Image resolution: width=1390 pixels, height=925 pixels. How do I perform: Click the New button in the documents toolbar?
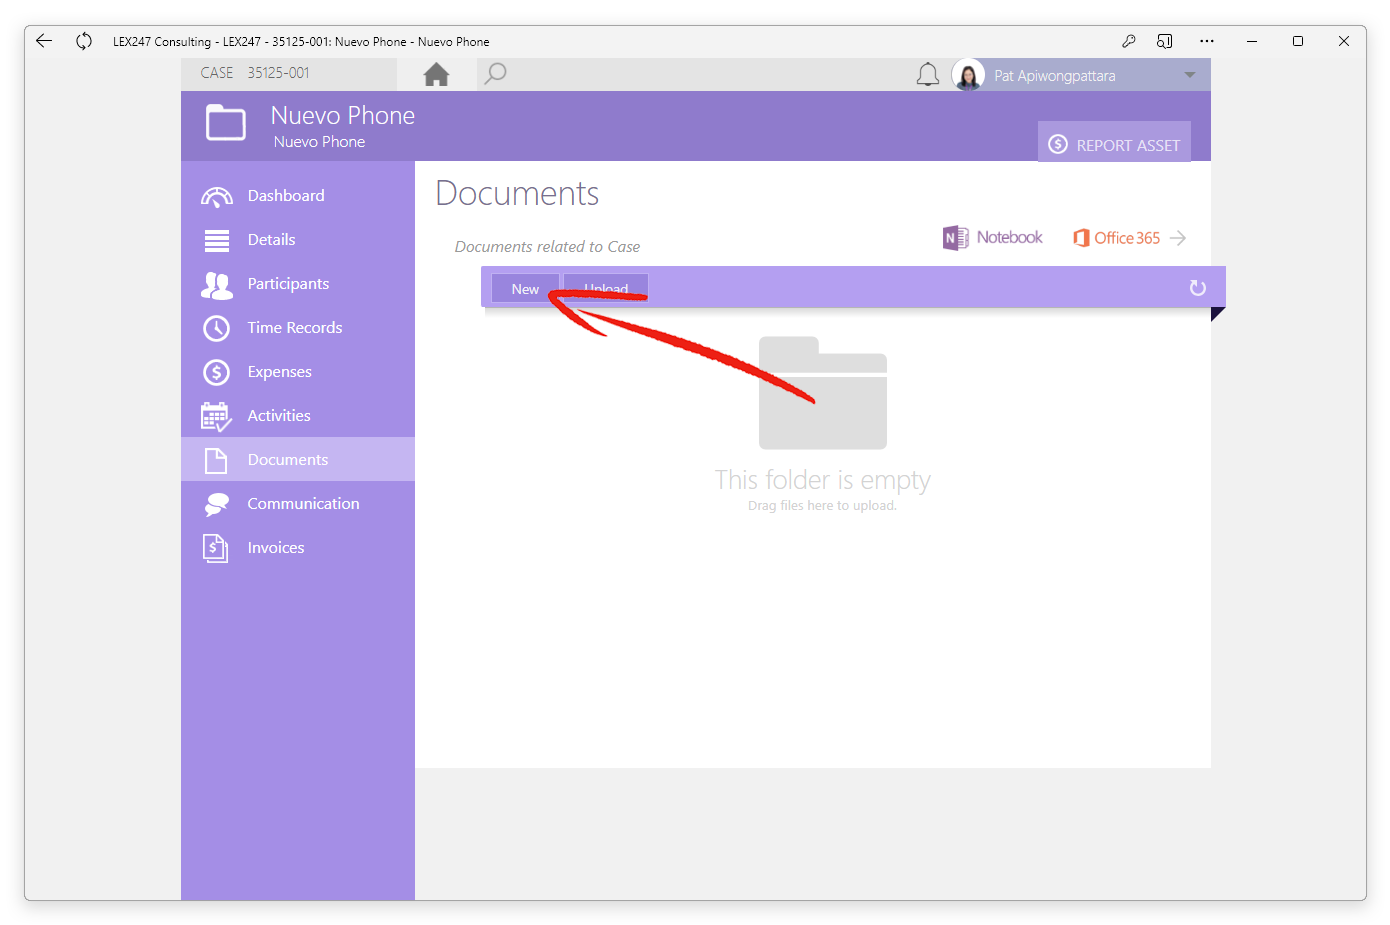[x=525, y=288]
